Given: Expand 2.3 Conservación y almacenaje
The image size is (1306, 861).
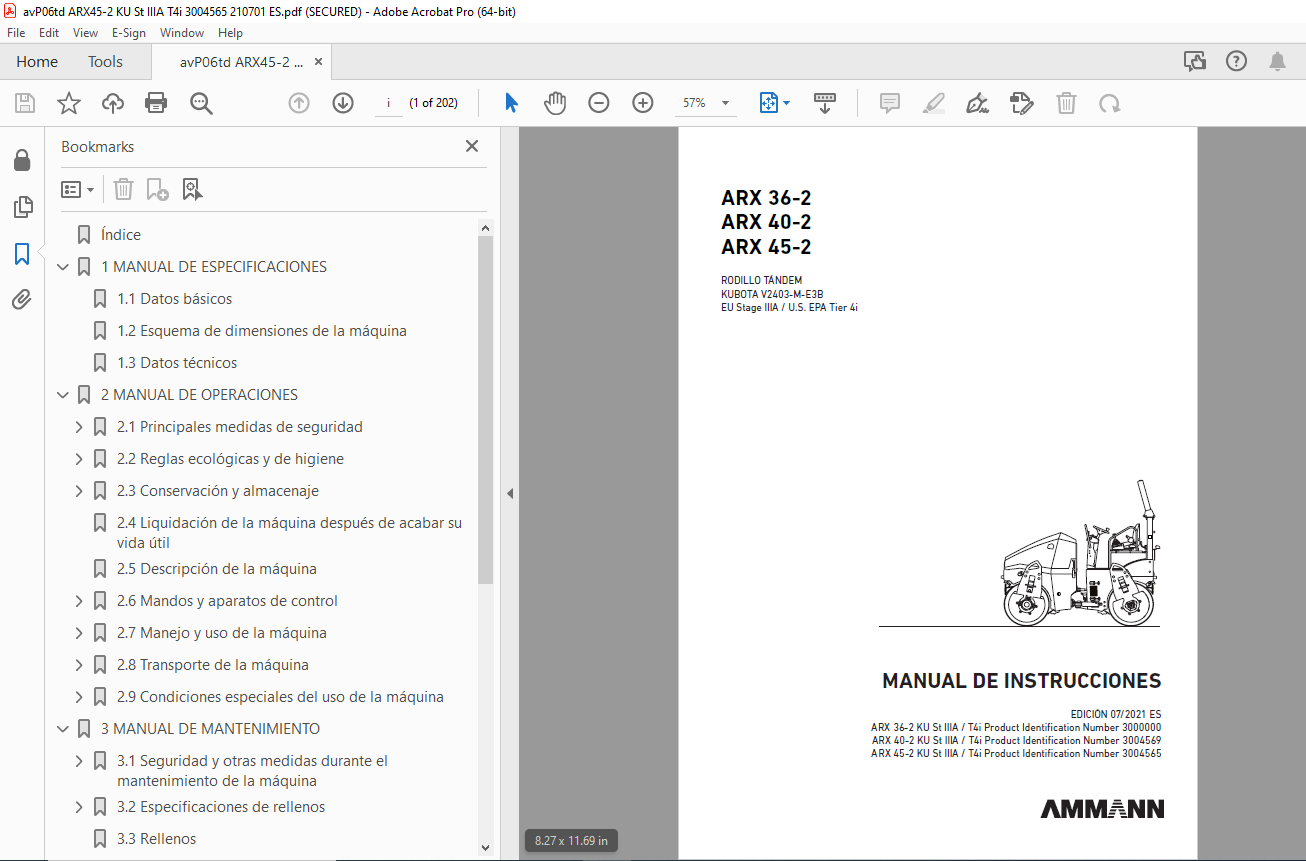Looking at the screenshot, I should point(79,491).
